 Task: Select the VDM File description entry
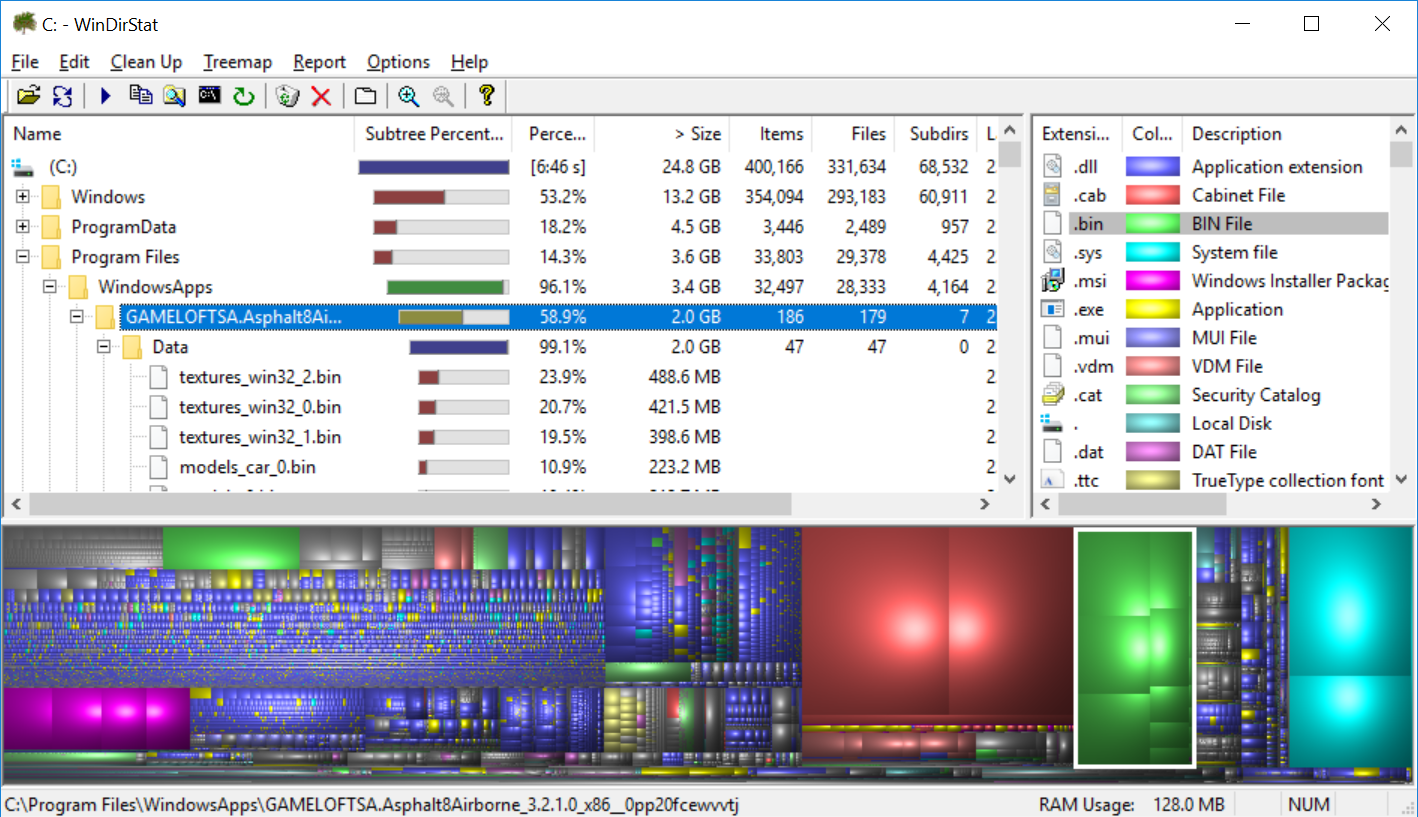(x=1227, y=366)
